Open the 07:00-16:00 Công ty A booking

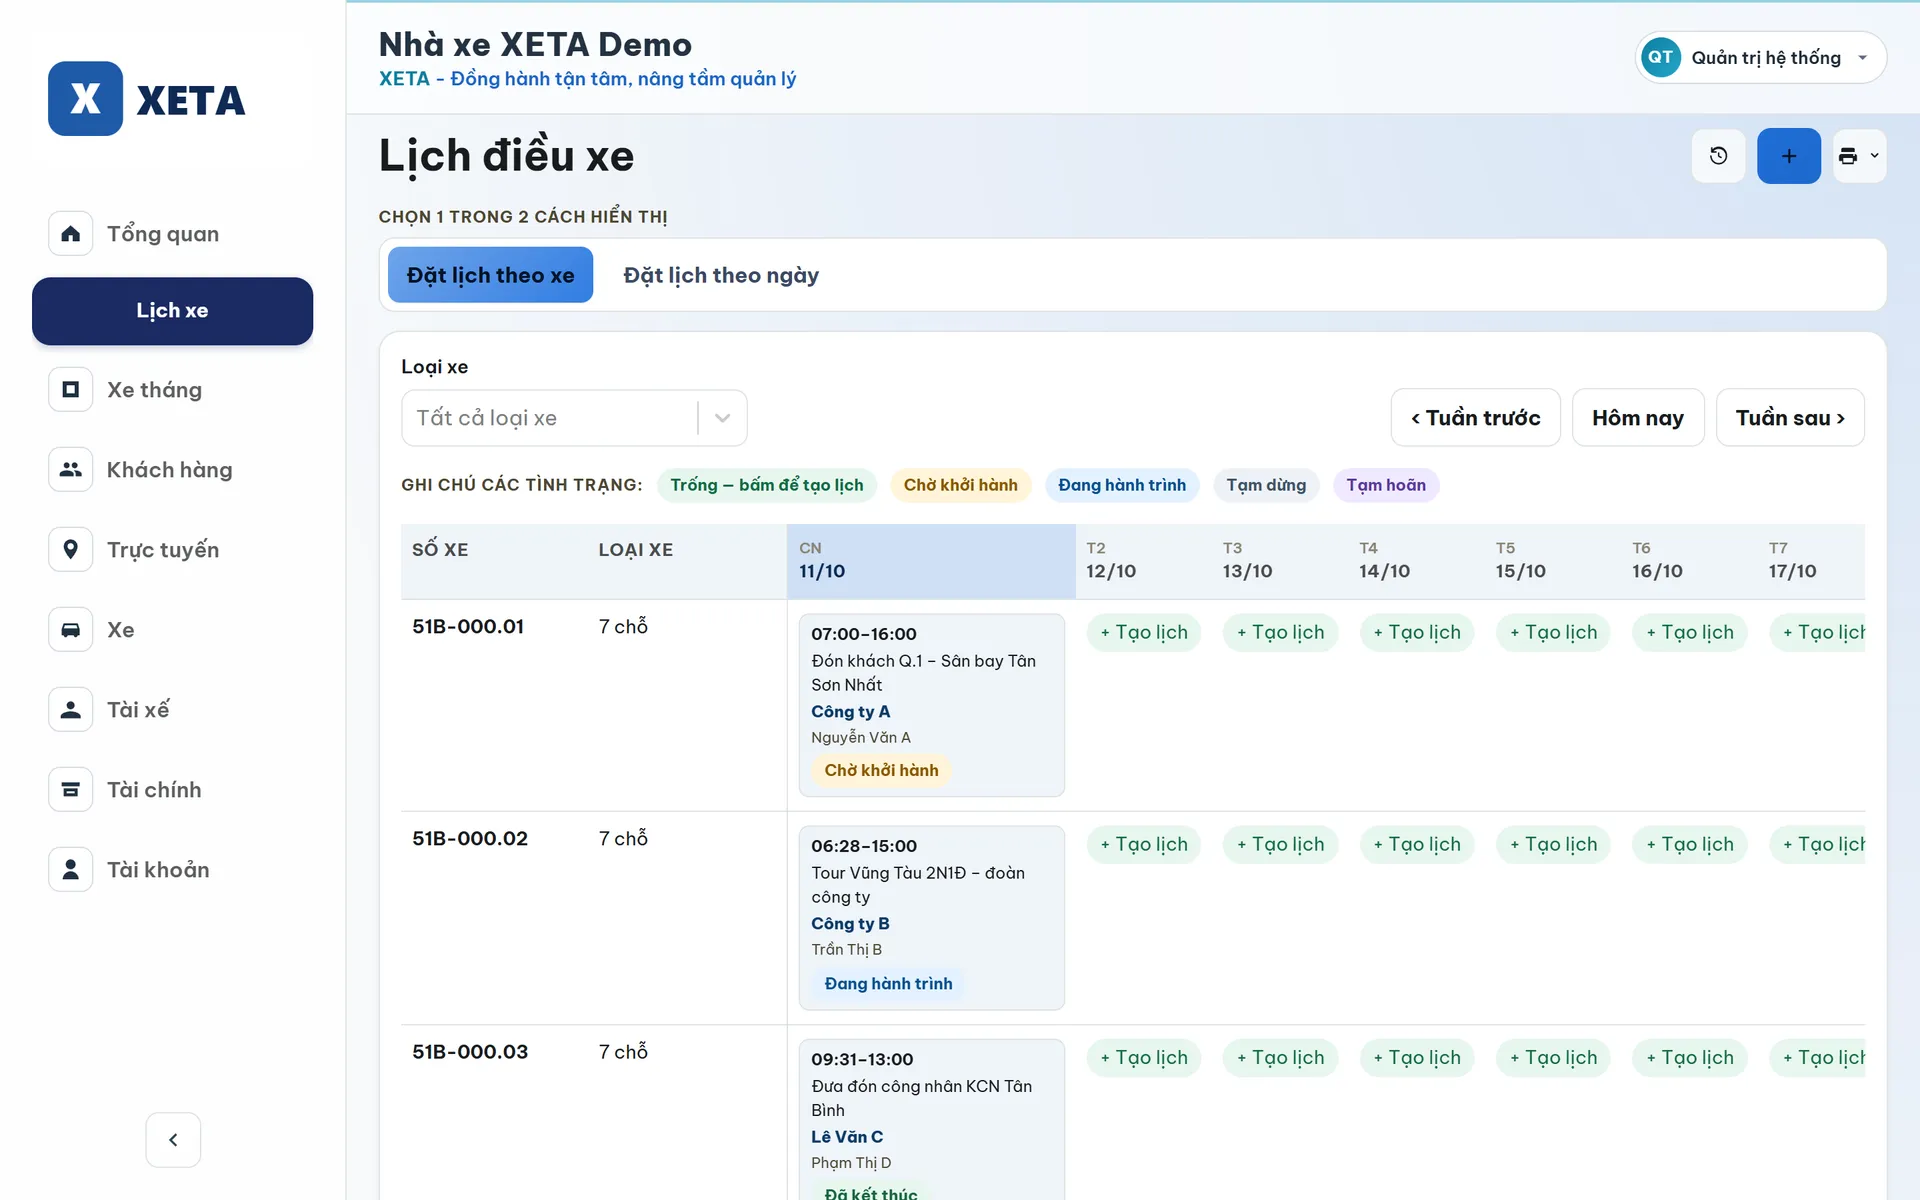coord(931,705)
